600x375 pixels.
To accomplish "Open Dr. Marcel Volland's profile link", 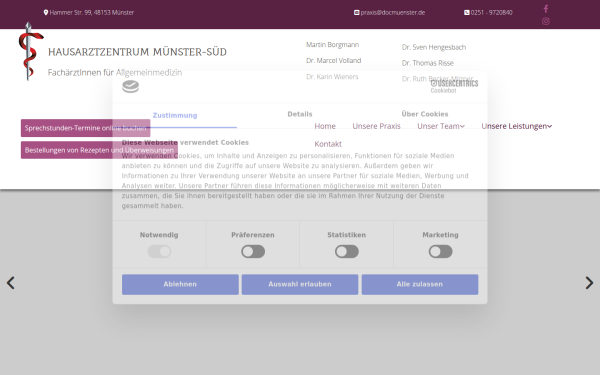I will pos(334,60).
